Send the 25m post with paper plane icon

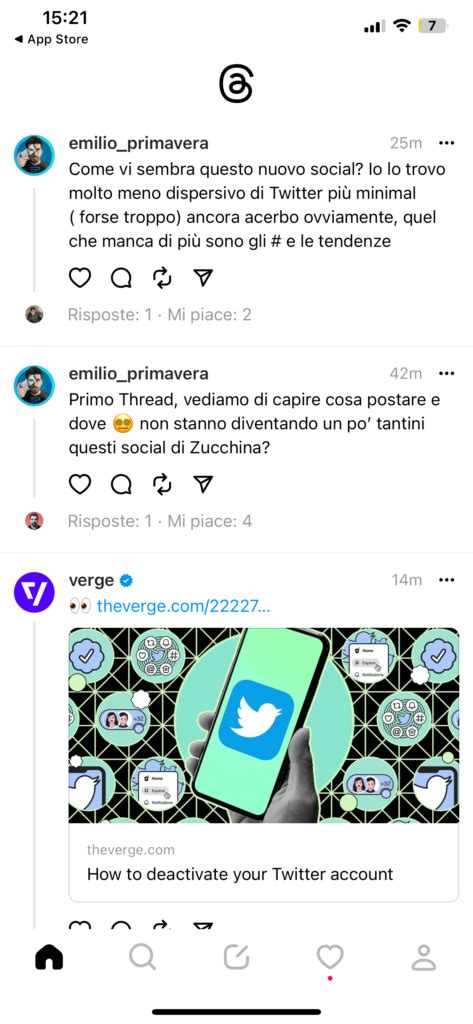(204, 278)
